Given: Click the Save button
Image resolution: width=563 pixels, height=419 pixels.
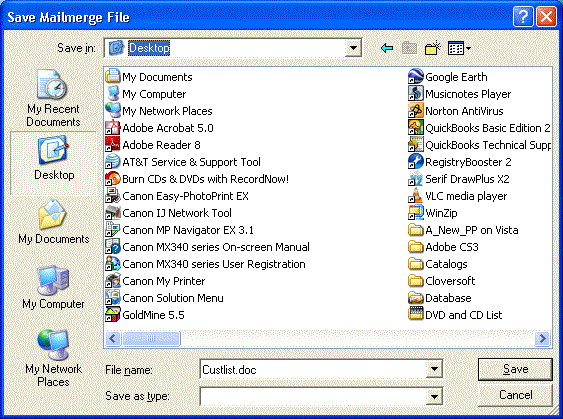Looking at the screenshot, I should coord(515,369).
